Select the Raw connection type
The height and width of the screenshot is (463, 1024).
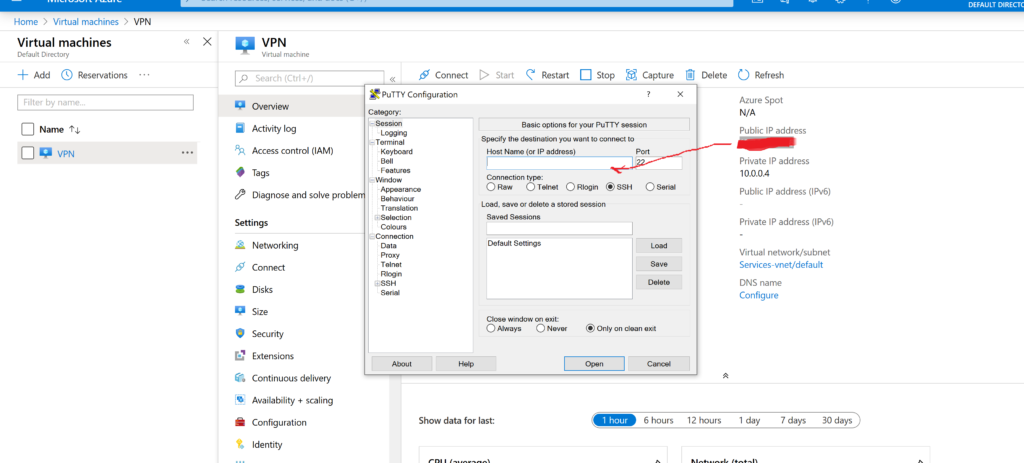click(x=491, y=187)
